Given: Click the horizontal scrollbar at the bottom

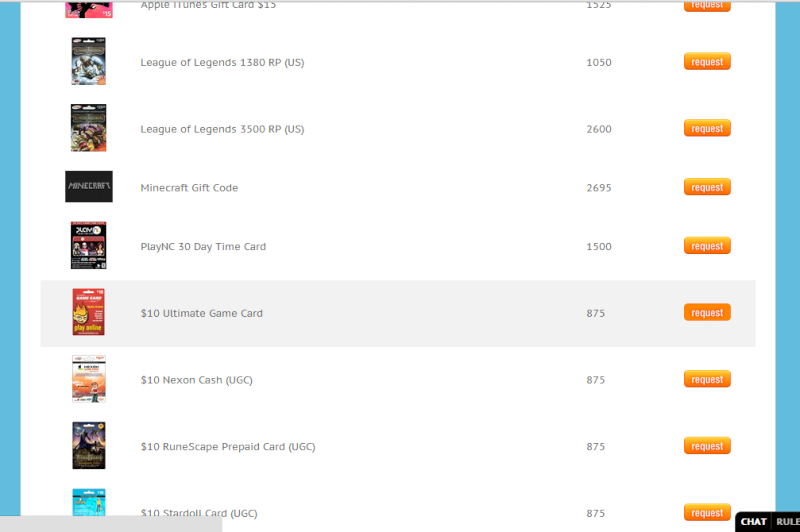Looking at the screenshot, I should coord(111,524).
